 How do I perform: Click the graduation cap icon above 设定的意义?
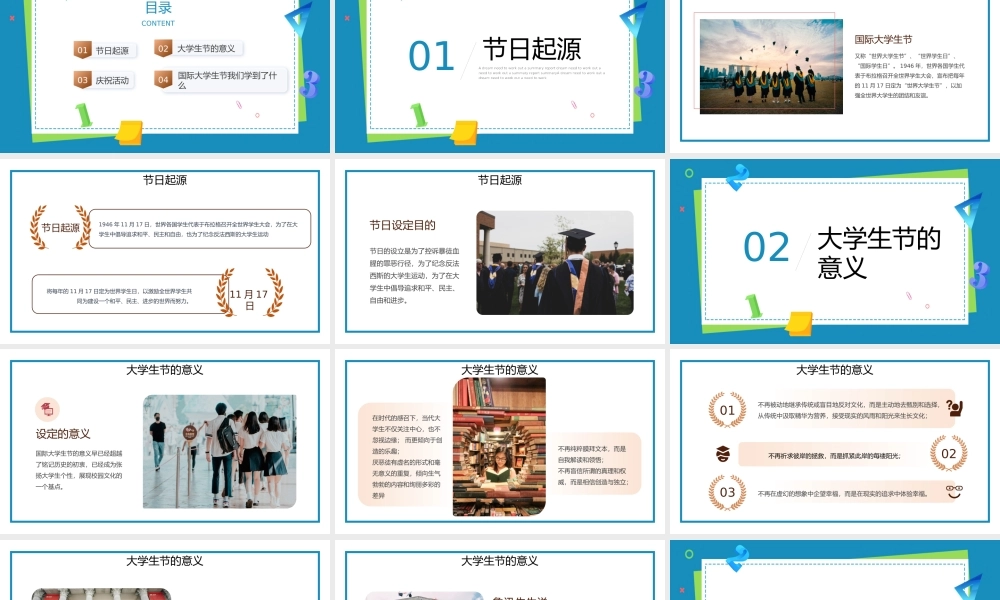click(x=47, y=409)
